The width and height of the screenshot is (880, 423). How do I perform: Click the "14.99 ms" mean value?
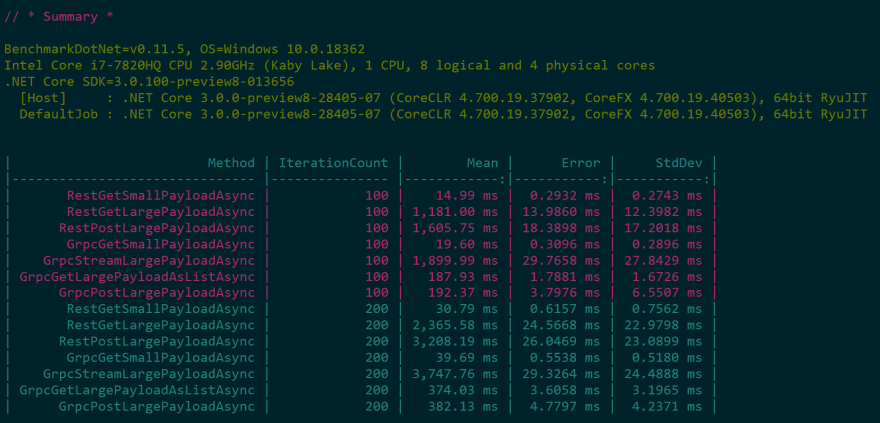pos(467,196)
